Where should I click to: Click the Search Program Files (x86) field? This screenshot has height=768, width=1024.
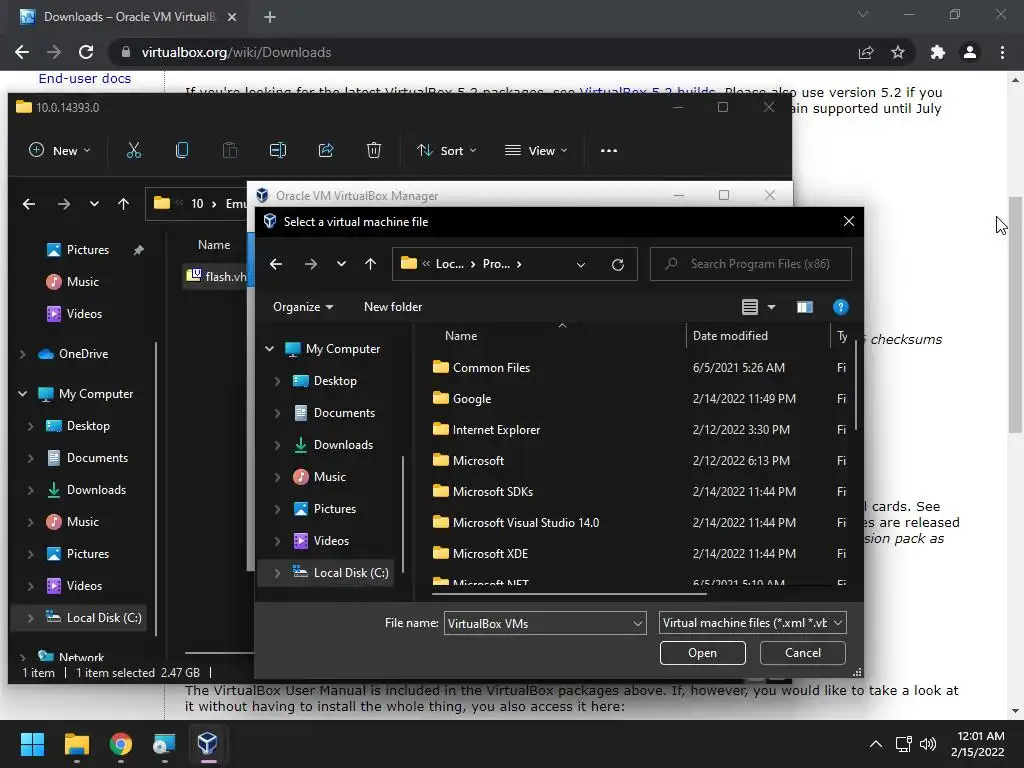pyautogui.click(x=751, y=264)
